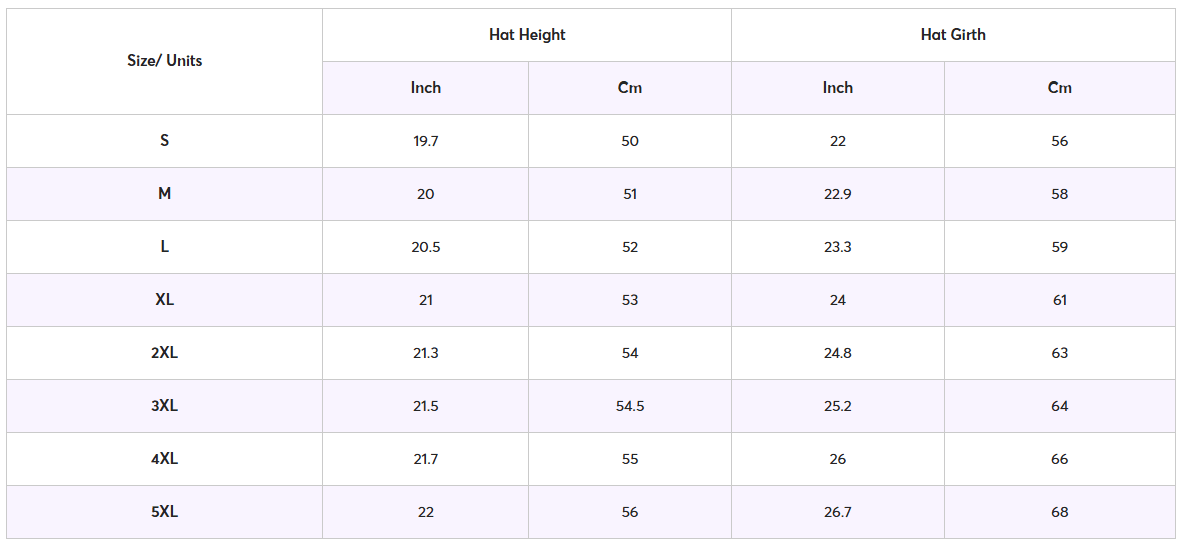Click the 19.7 inch hat height cell
The image size is (1184, 546).
coord(426,141)
